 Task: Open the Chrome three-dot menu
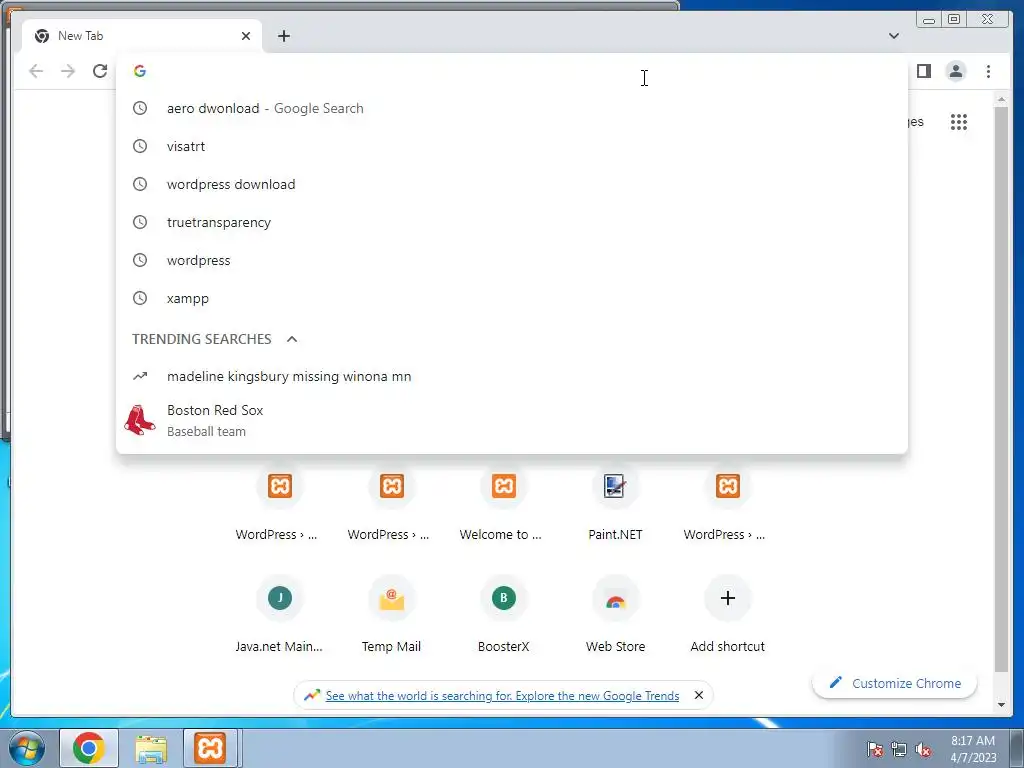pos(988,71)
